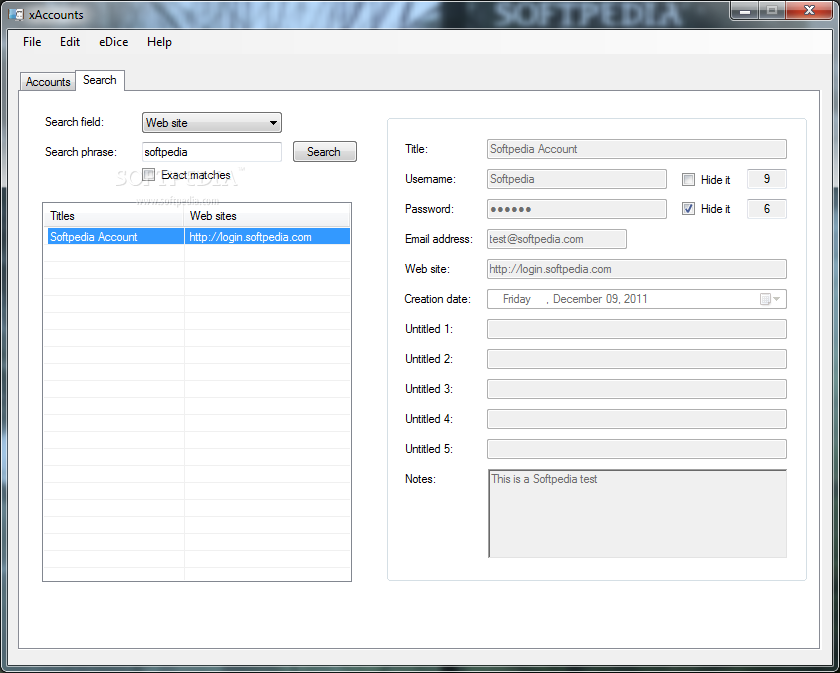Click the Search phrase input box

[212, 152]
